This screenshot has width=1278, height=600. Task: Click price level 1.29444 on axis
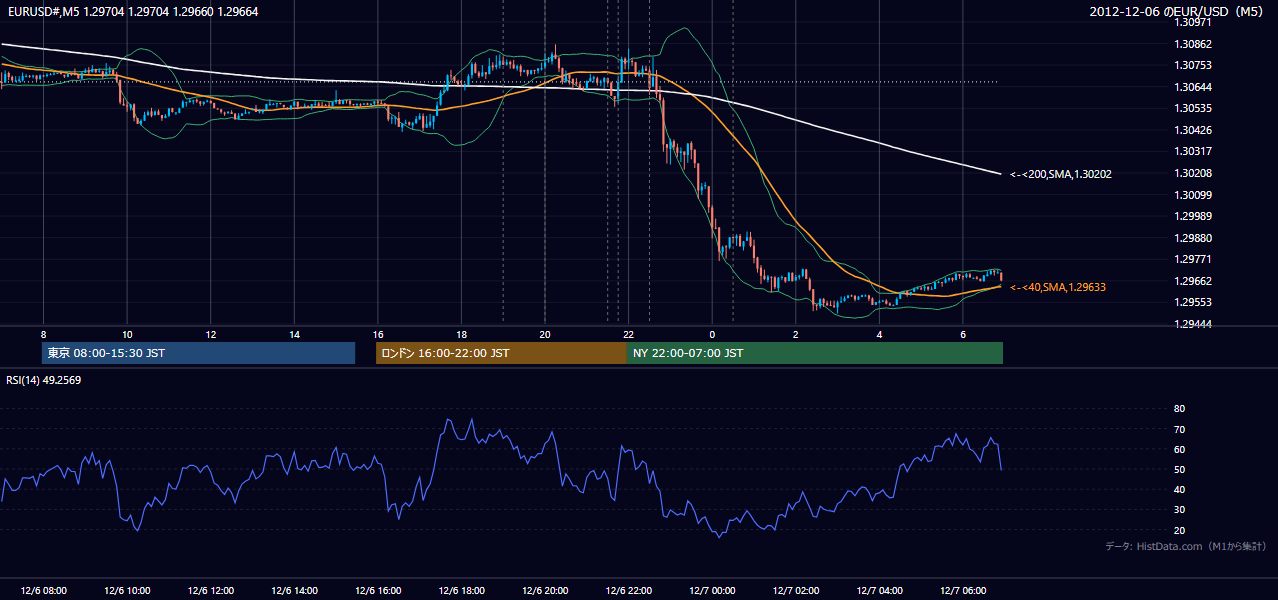(x=1193, y=324)
